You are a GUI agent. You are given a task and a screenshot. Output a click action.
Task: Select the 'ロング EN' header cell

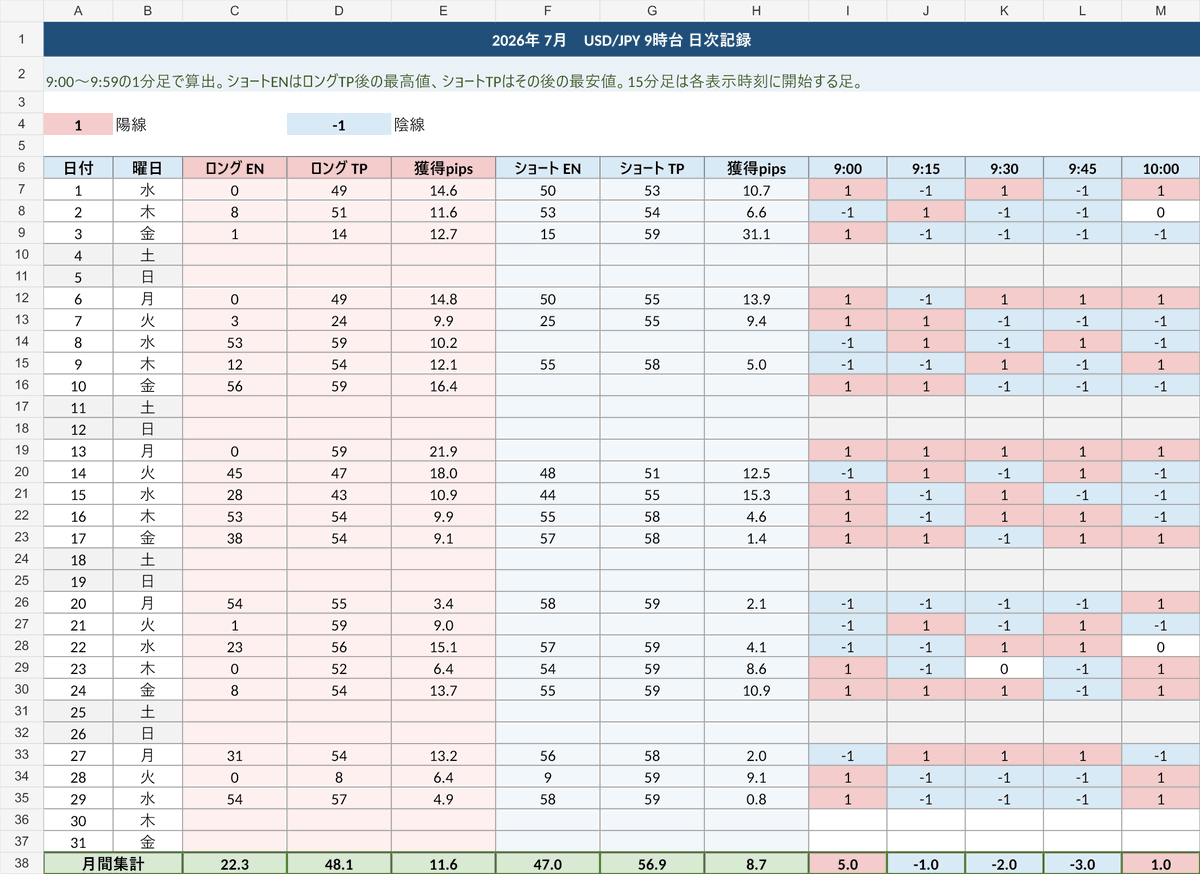coord(235,168)
